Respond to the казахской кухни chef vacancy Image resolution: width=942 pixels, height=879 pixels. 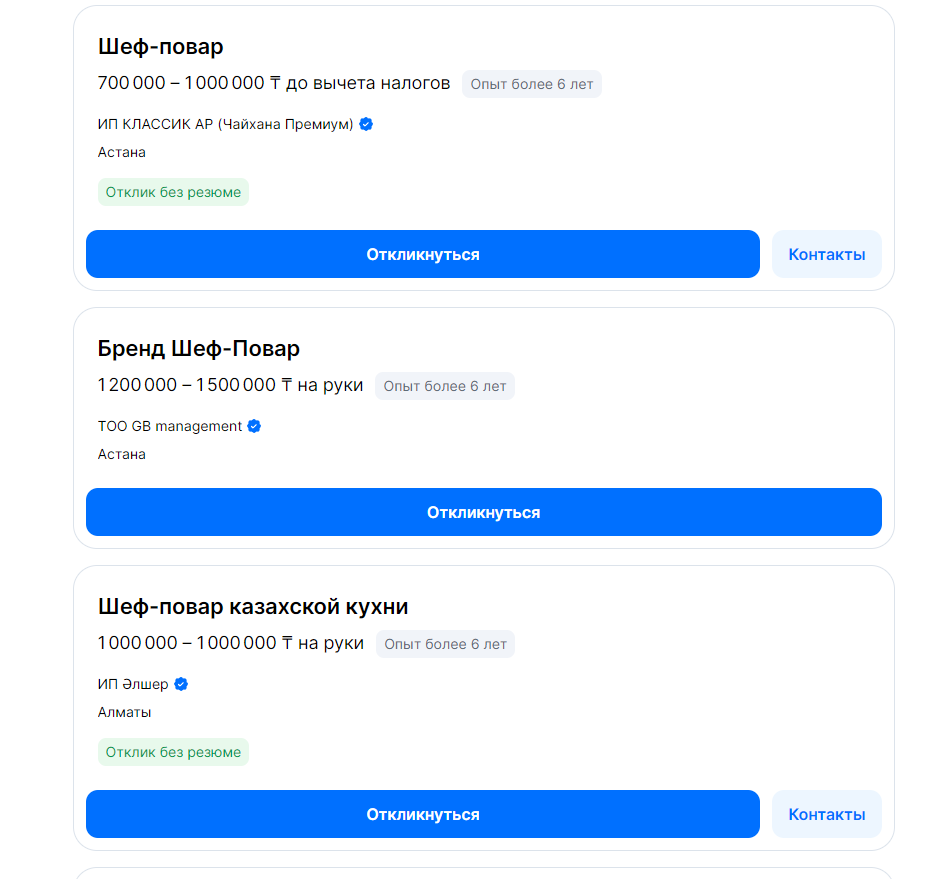(422, 814)
